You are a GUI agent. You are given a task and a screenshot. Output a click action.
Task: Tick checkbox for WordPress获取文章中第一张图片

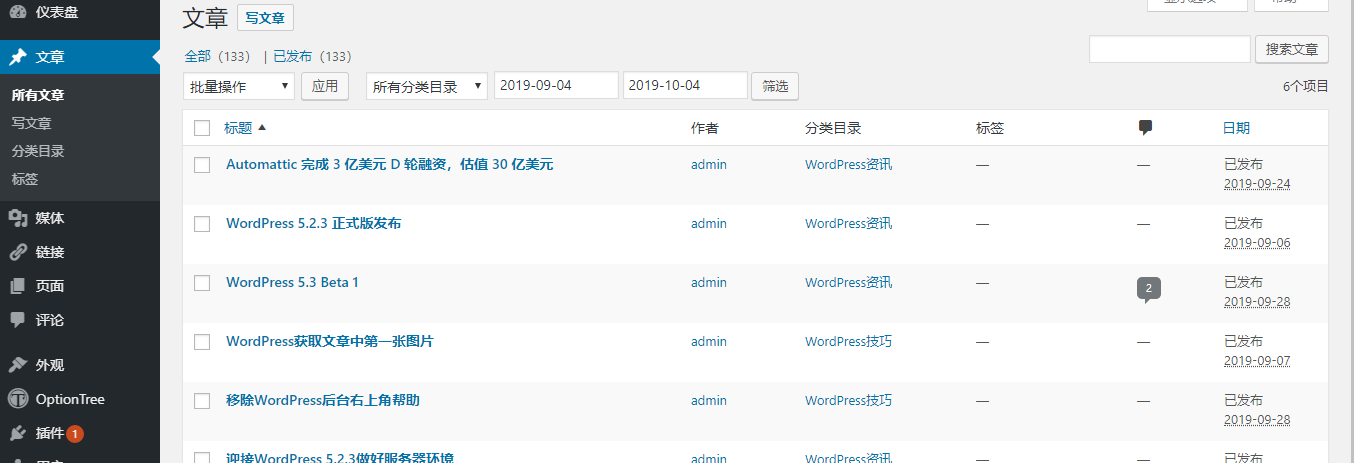pyautogui.click(x=202, y=342)
